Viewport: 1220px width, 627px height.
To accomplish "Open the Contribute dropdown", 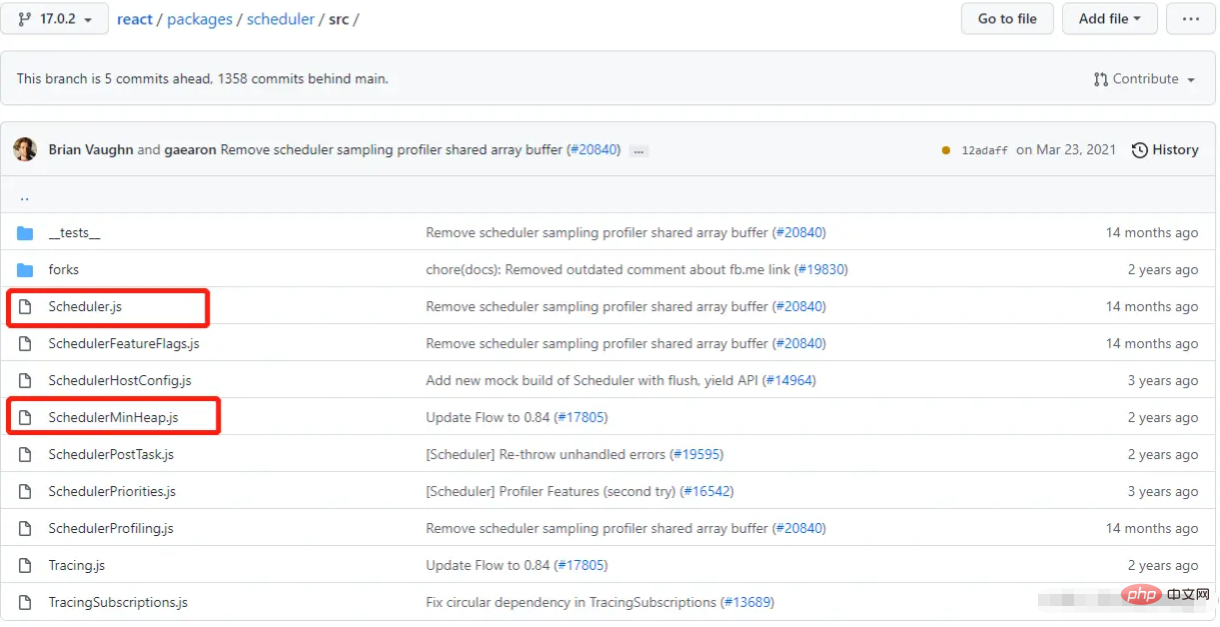I will coord(1144,79).
